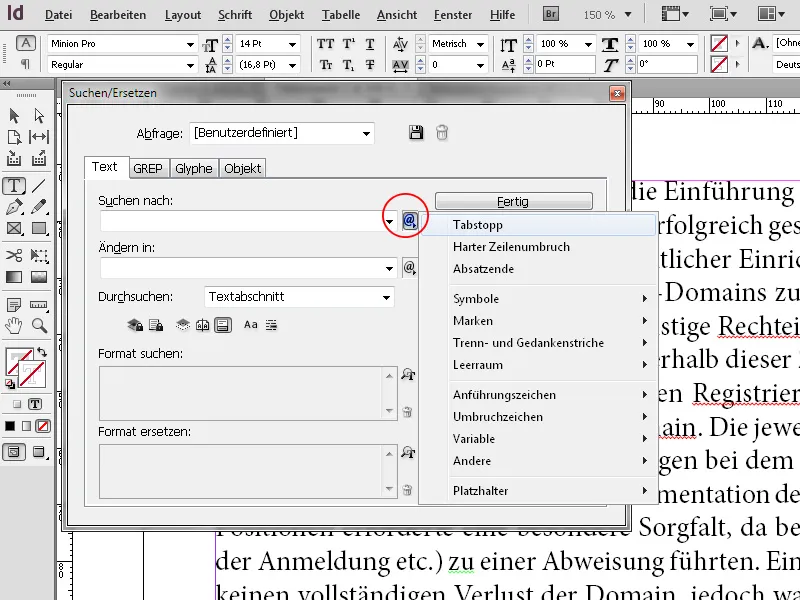Click the Fertig button

click(x=512, y=200)
